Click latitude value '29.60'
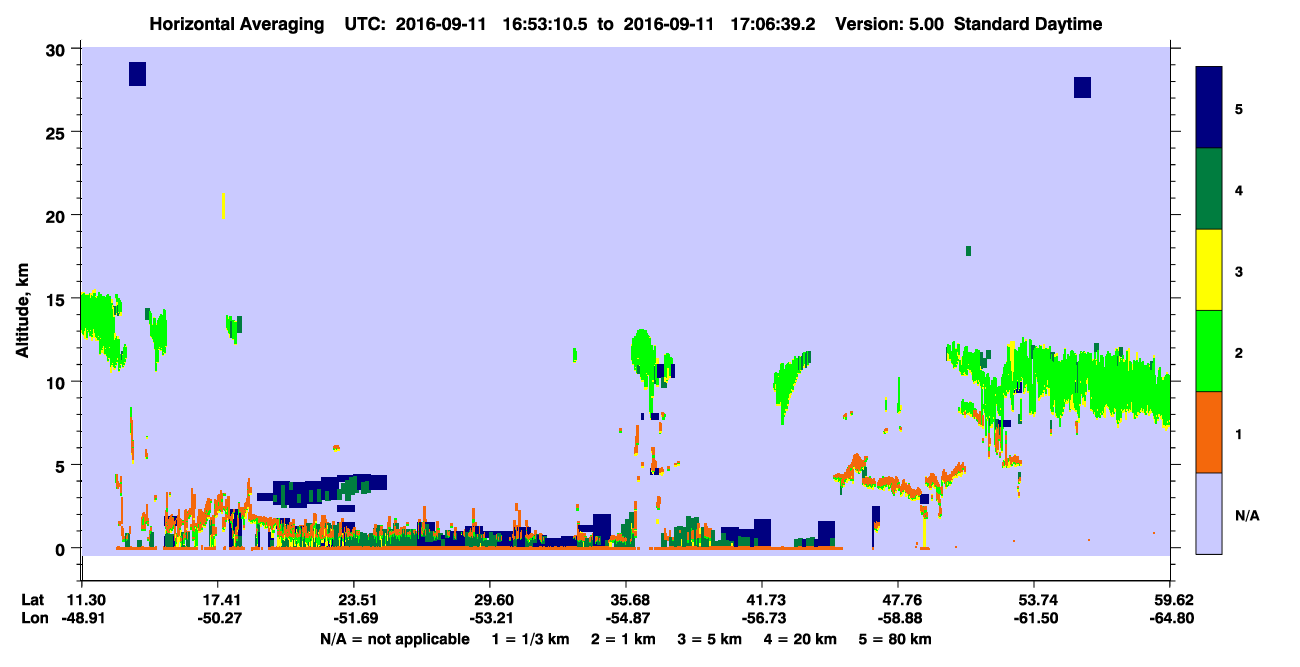This screenshot has height=667, width=1300. (x=490, y=600)
